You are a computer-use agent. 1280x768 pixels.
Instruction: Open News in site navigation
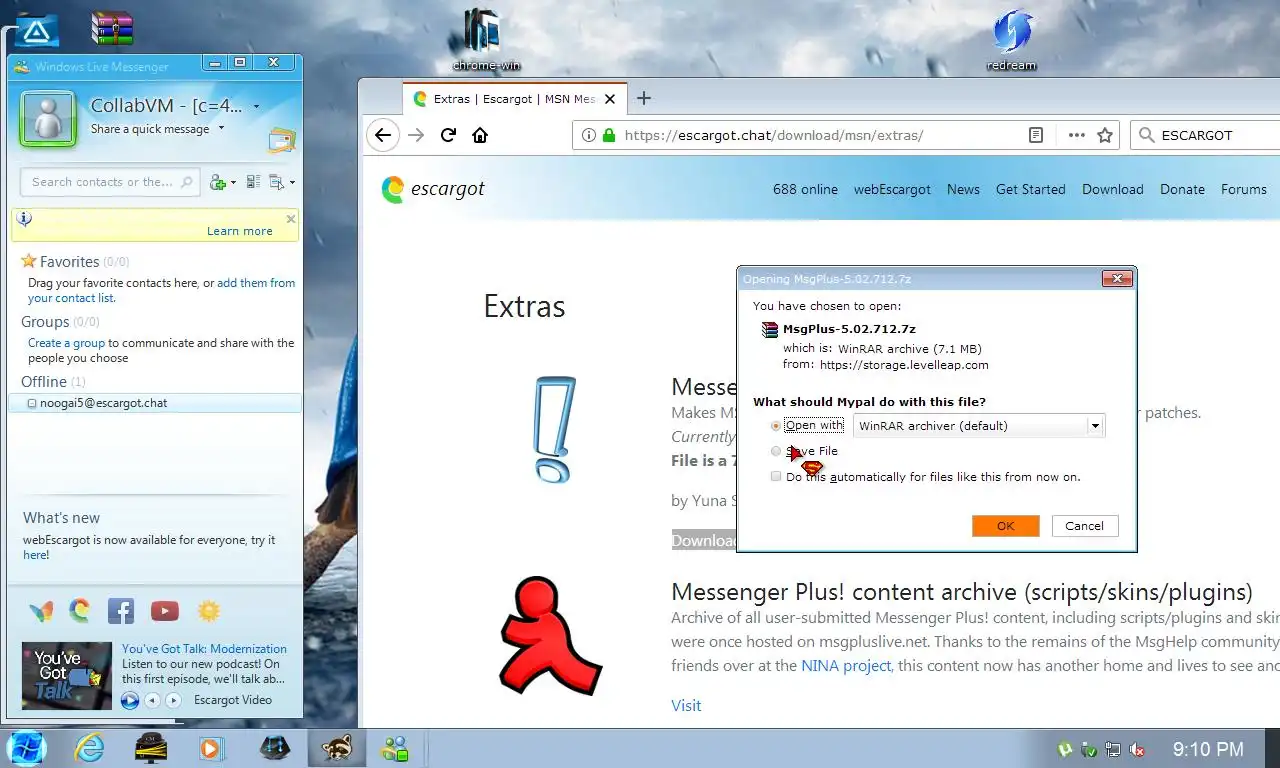(x=963, y=189)
